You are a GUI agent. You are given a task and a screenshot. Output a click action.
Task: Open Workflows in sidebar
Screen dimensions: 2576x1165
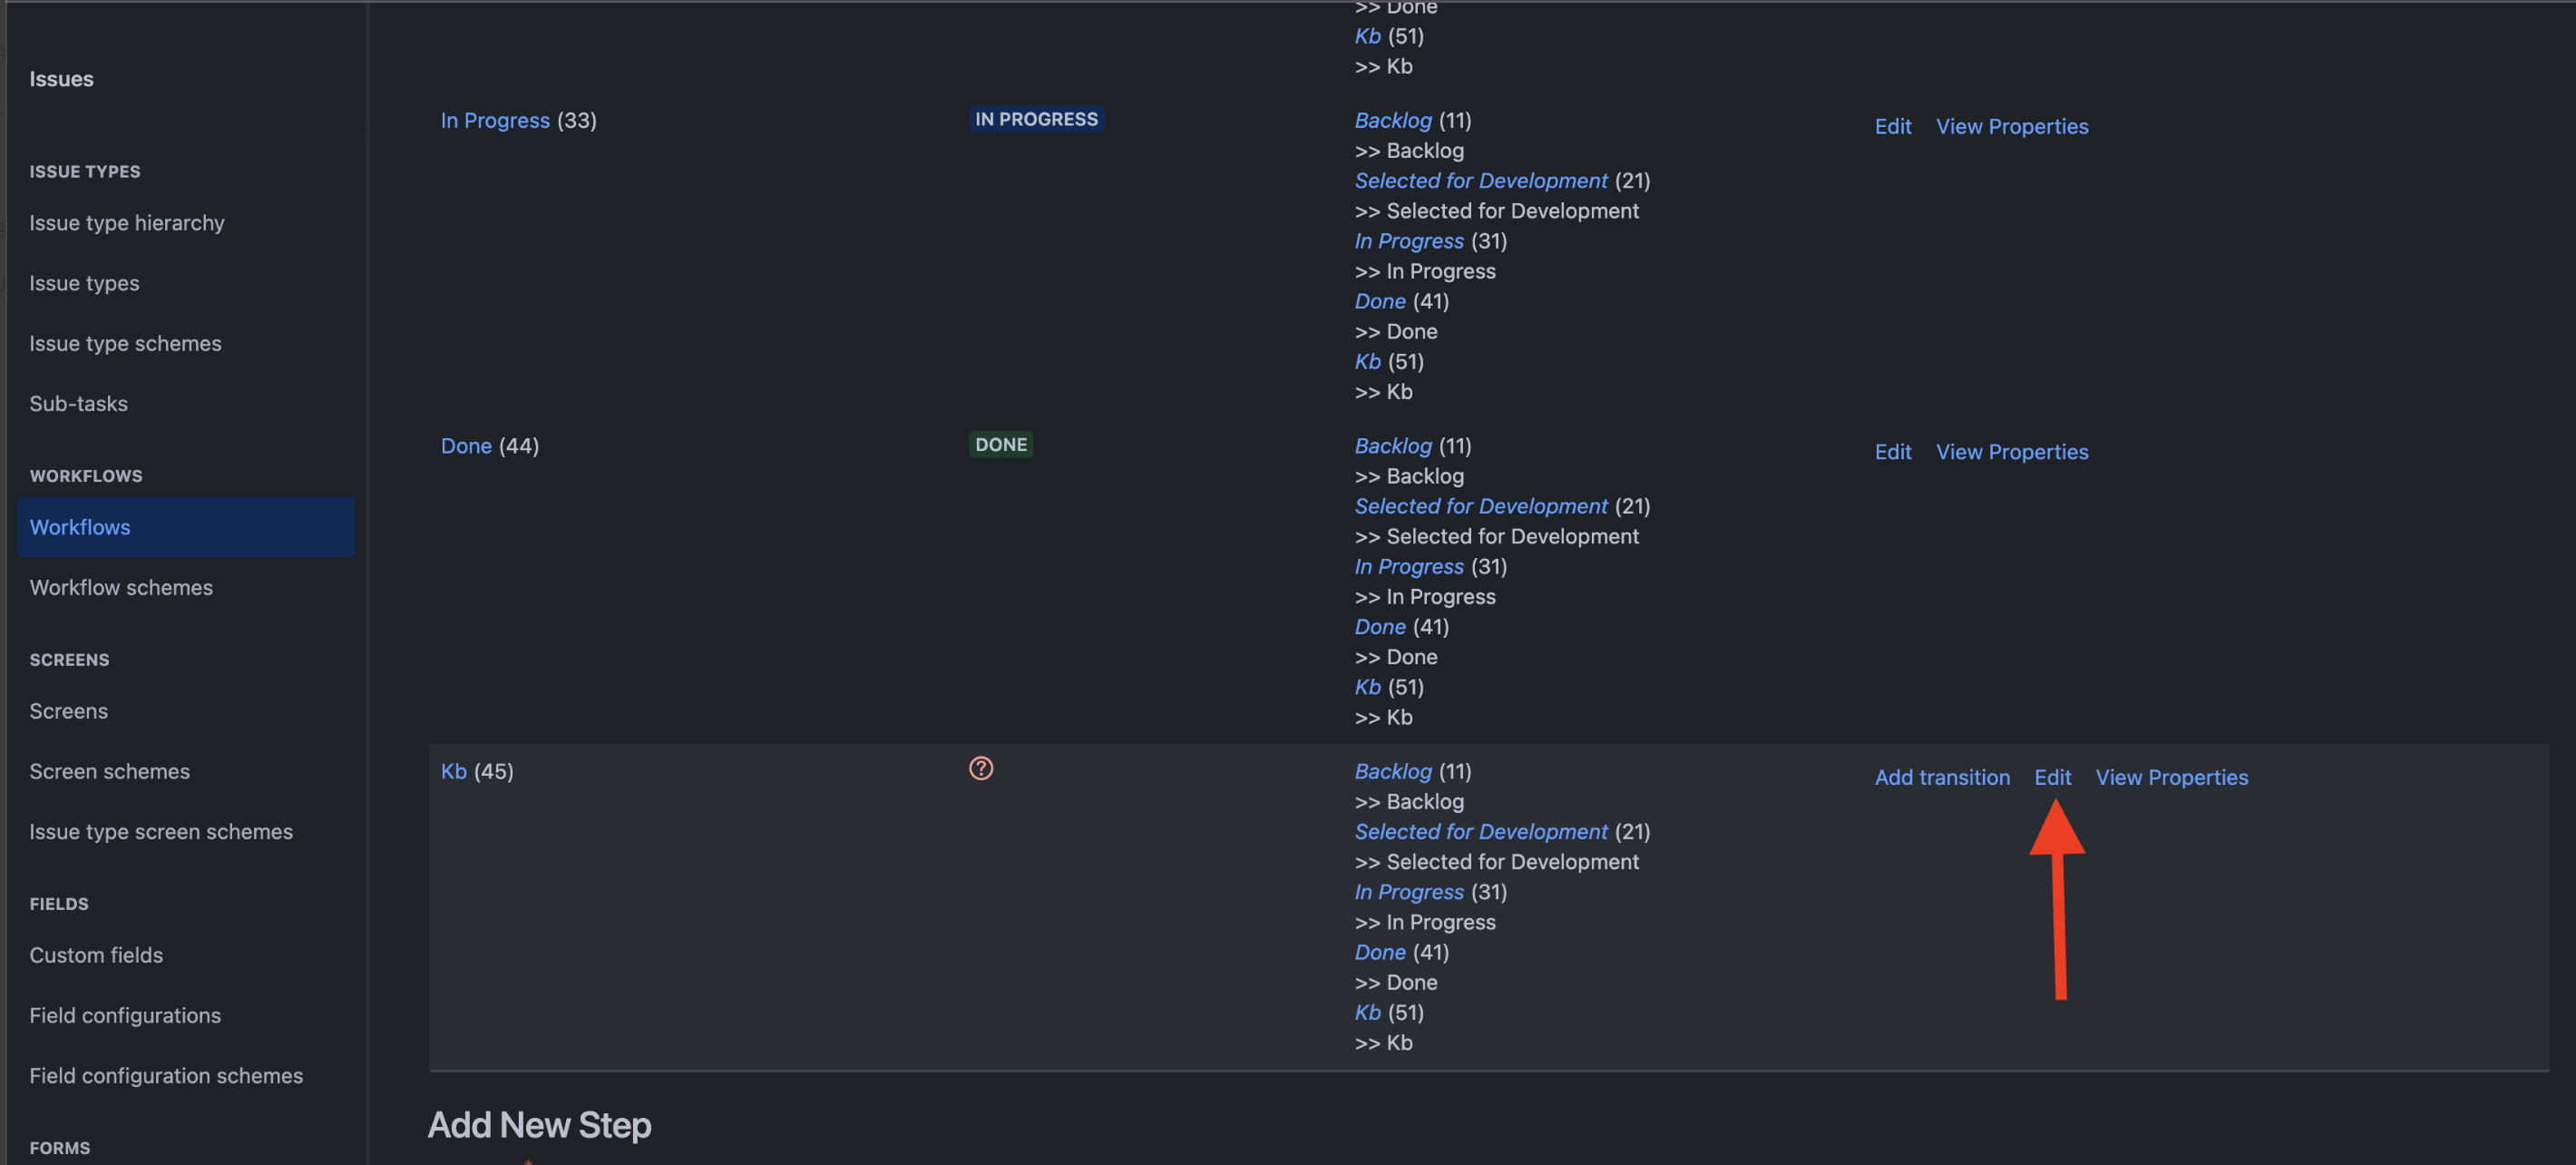click(x=80, y=527)
